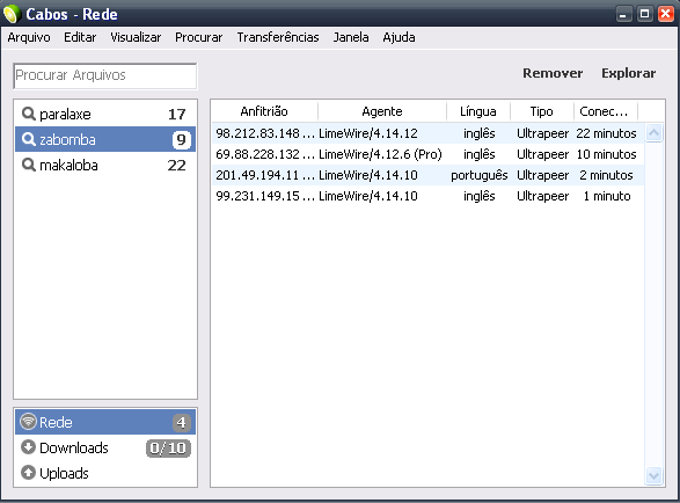Sort by the Anfitrião column header
Image resolution: width=680 pixels, height=503 pixels.
(x=265, y=111)
